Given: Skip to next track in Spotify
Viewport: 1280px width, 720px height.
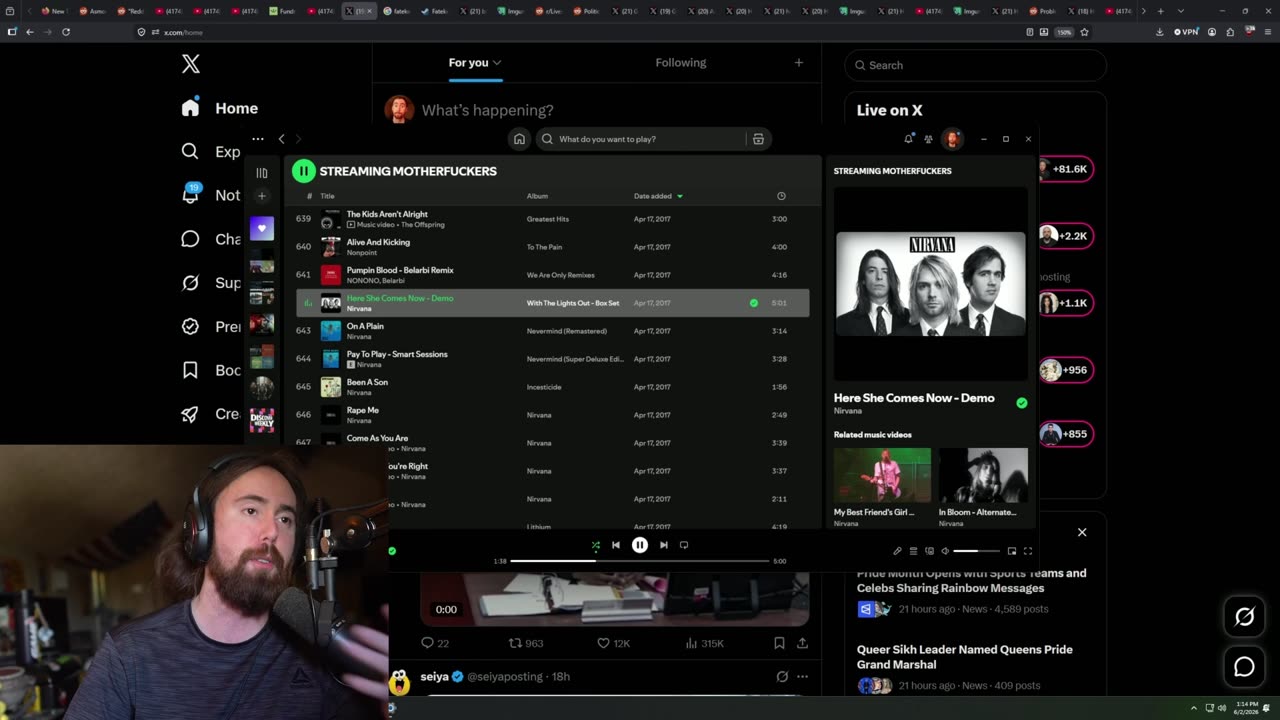Looking at the screenshot, I should click(x=664, y=545).
